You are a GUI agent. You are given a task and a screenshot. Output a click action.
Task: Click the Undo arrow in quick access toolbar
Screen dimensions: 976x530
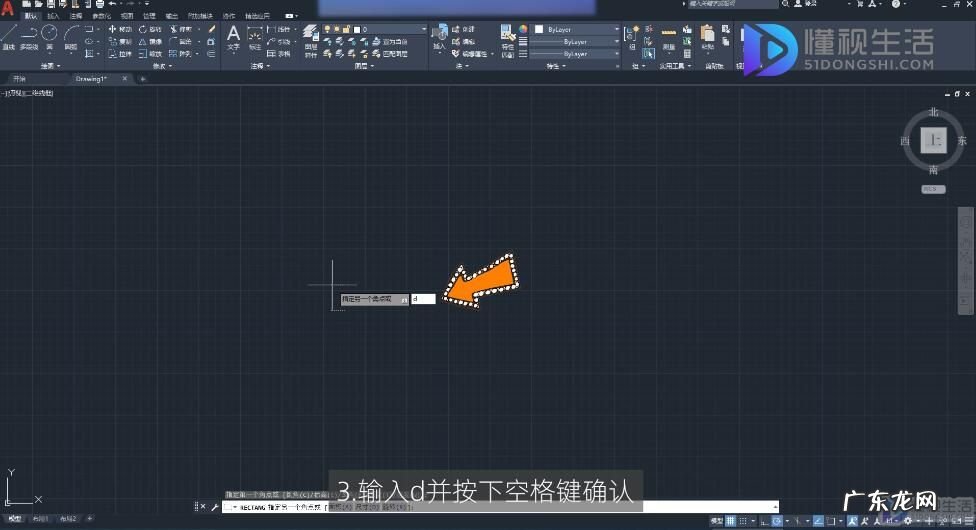(113, 4)
